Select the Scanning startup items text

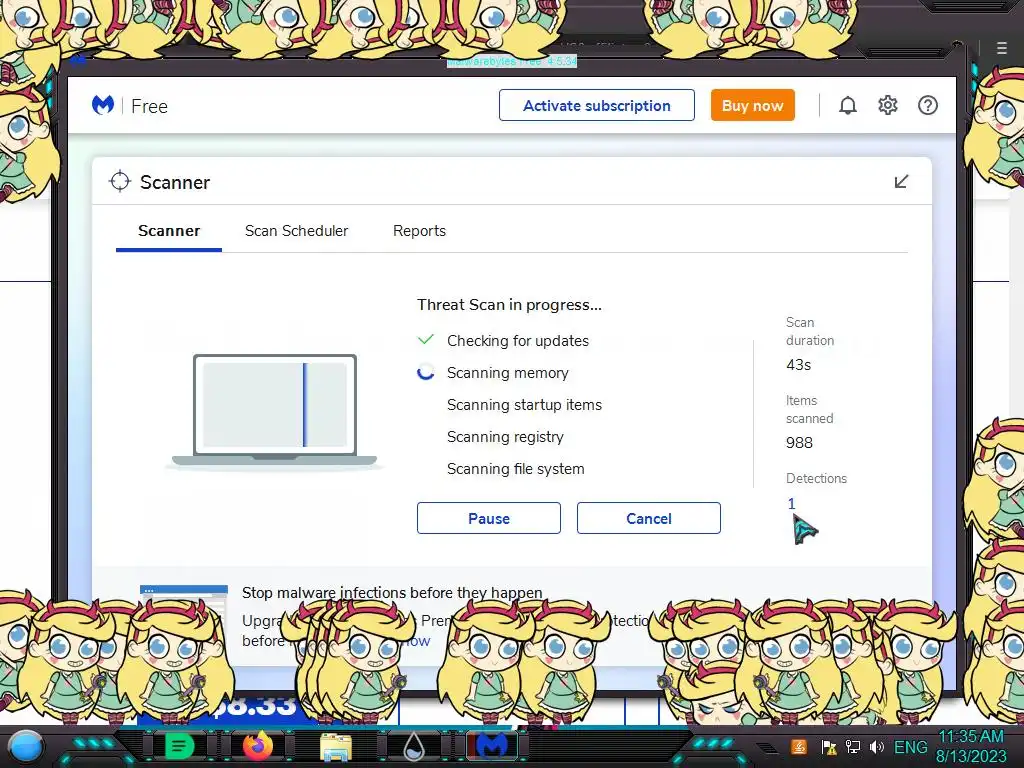[524, 405]
